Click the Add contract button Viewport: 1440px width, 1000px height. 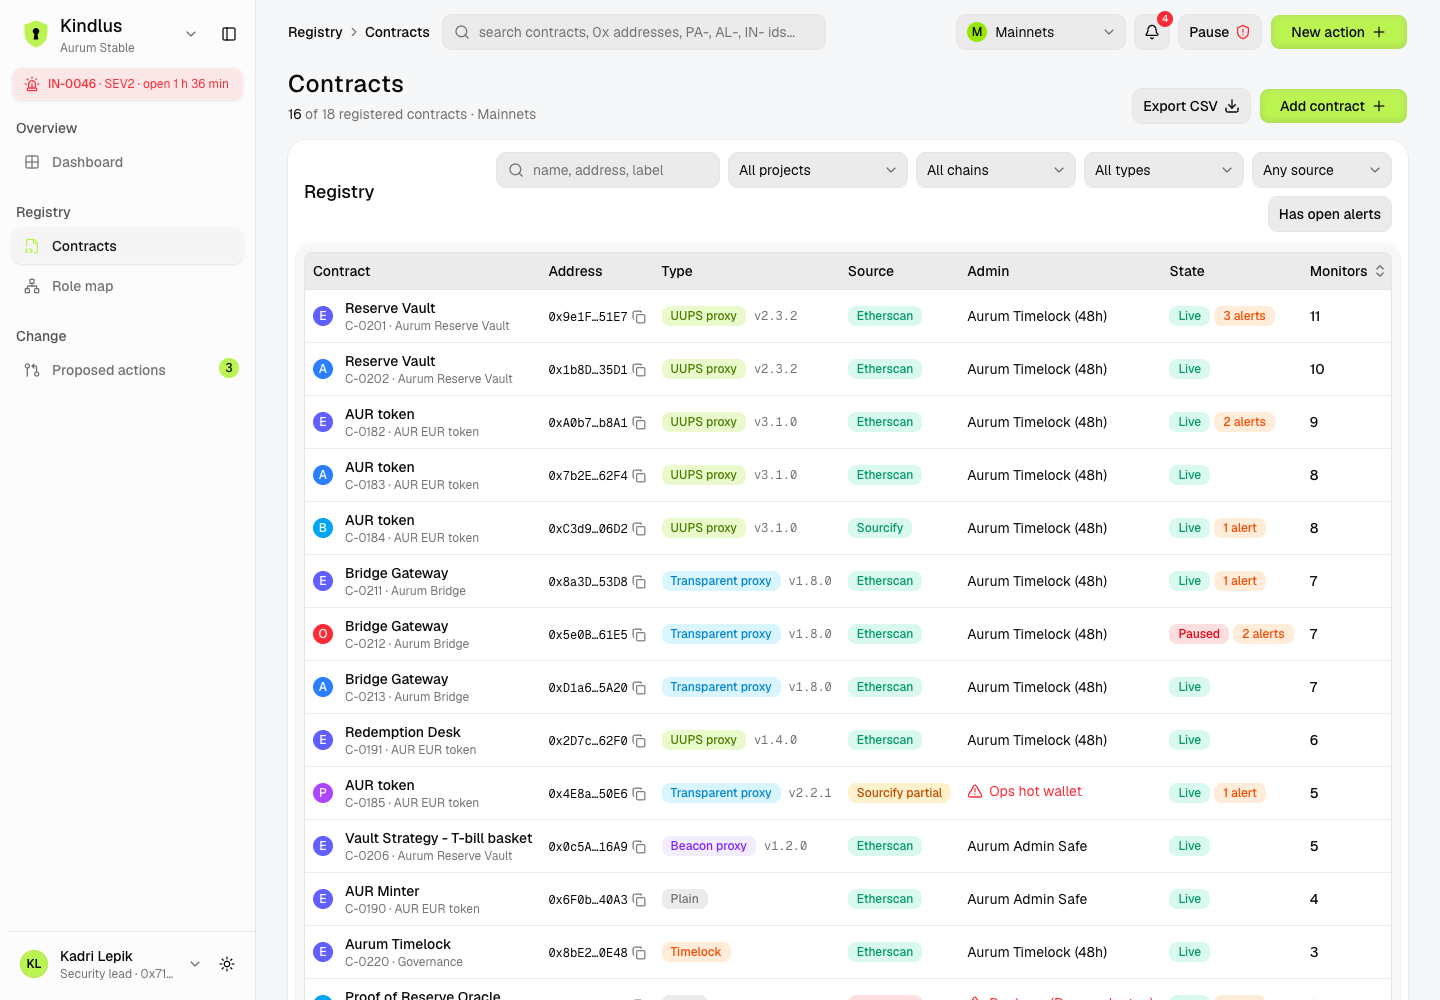[1333, 106]
